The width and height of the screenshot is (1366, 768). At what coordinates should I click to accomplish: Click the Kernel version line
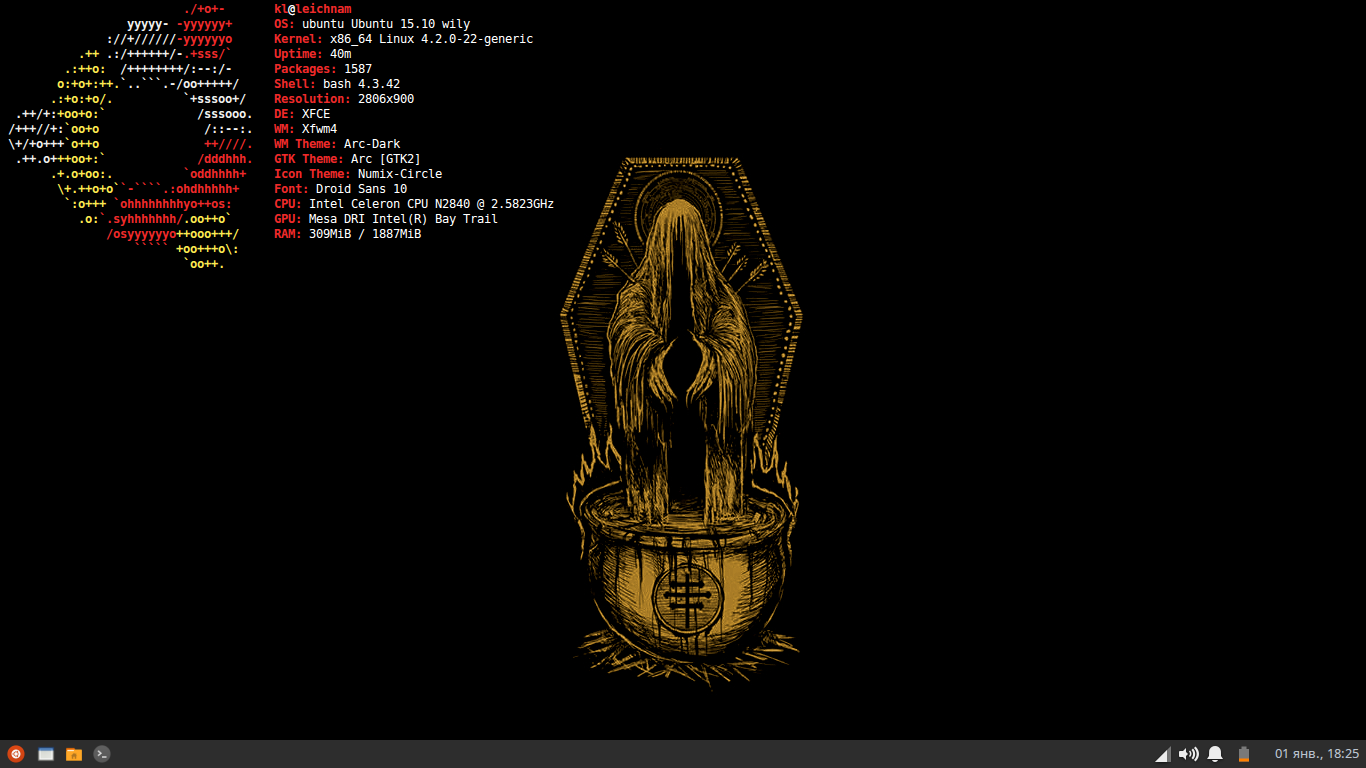click(403, 39)
